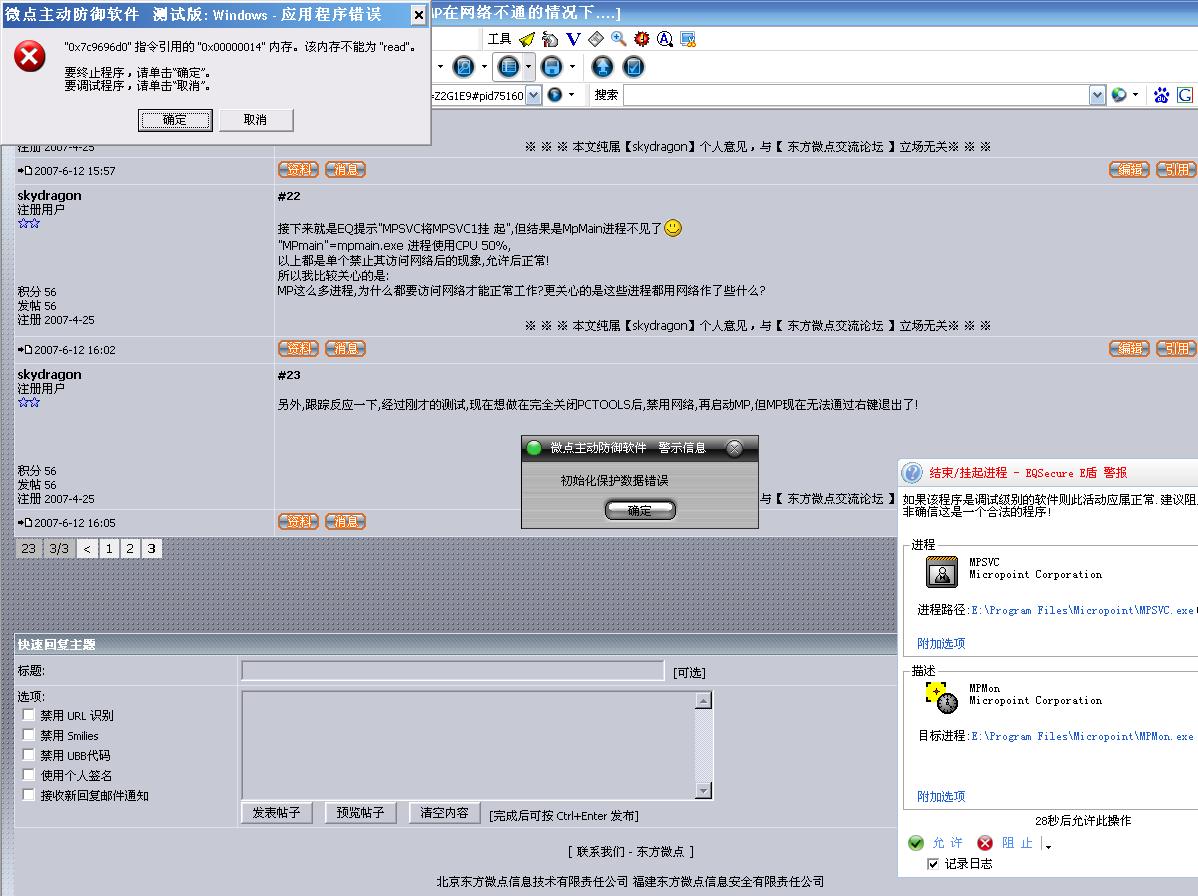Open the 工具 menu

tap(499, 39)
